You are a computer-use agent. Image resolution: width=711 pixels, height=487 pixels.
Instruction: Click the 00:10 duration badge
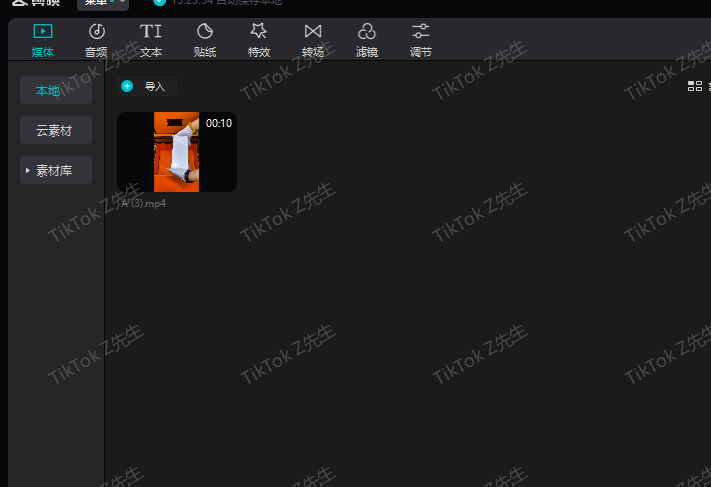pyautogui.click(x=219, y=123)
